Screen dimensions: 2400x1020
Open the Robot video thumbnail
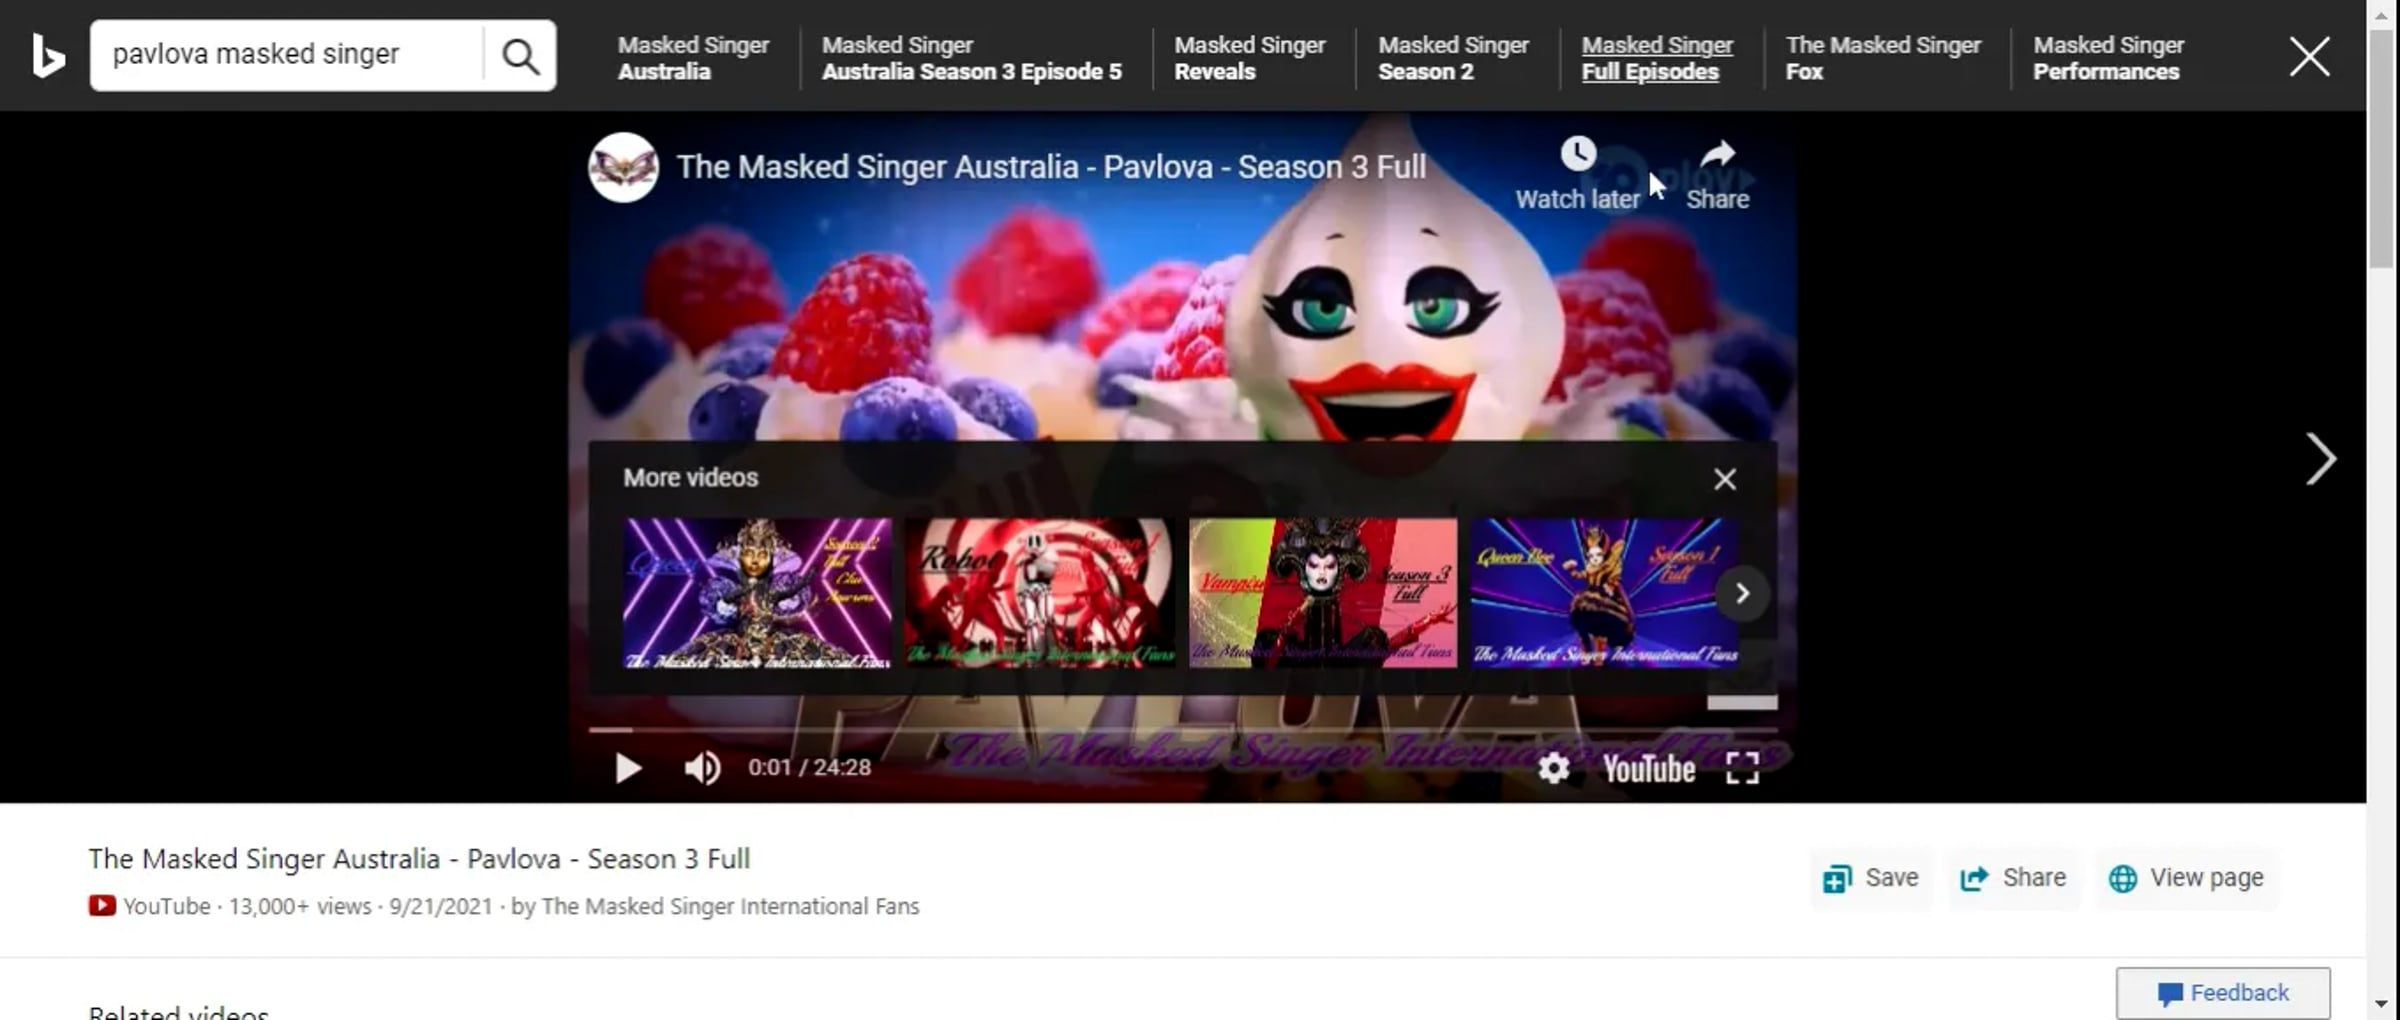coord(1040,593)
